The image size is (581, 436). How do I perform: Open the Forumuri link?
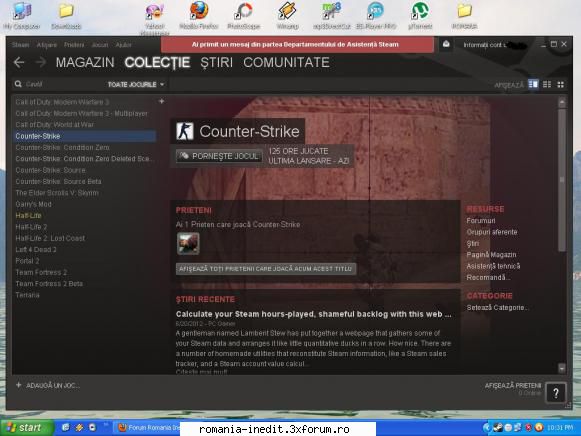click(x=481, y=221)
